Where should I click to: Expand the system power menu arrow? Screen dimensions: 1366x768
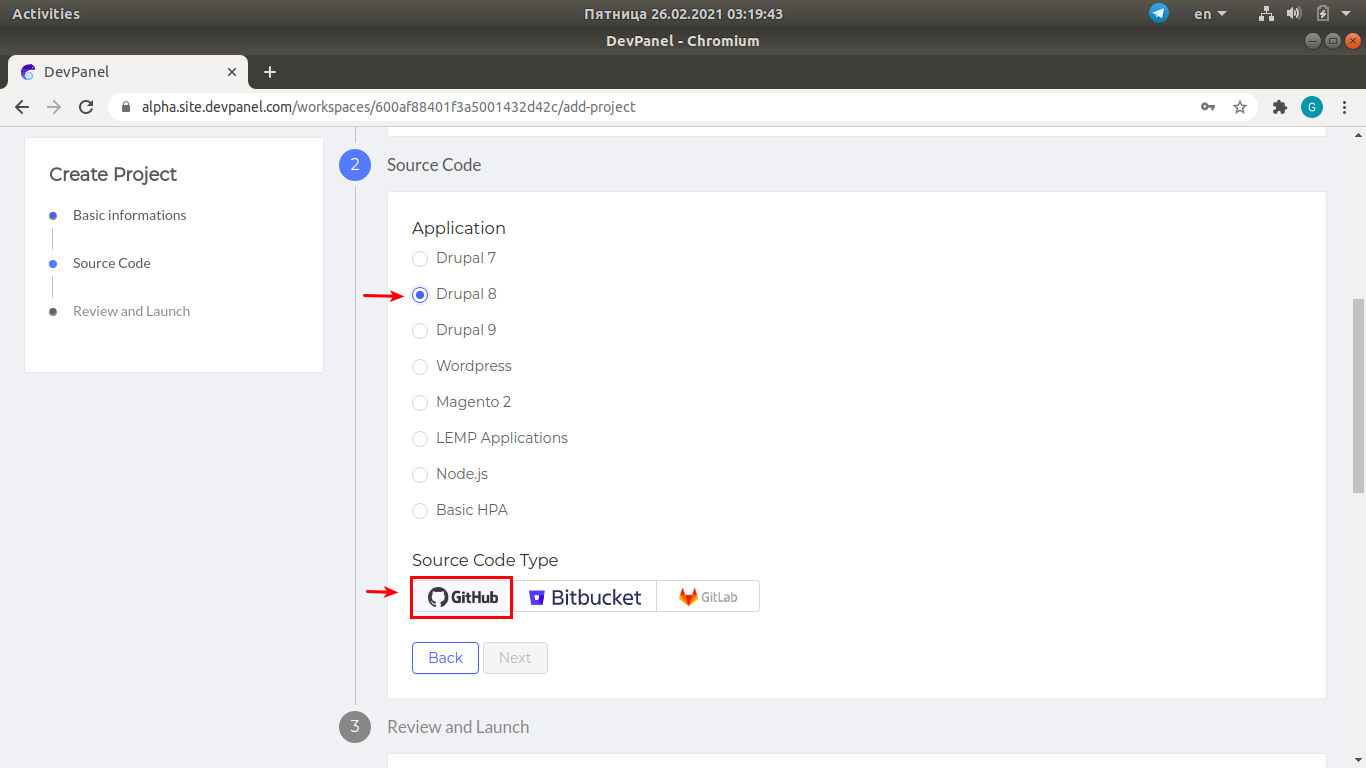pyautogui.click(x=1346, y=13)
